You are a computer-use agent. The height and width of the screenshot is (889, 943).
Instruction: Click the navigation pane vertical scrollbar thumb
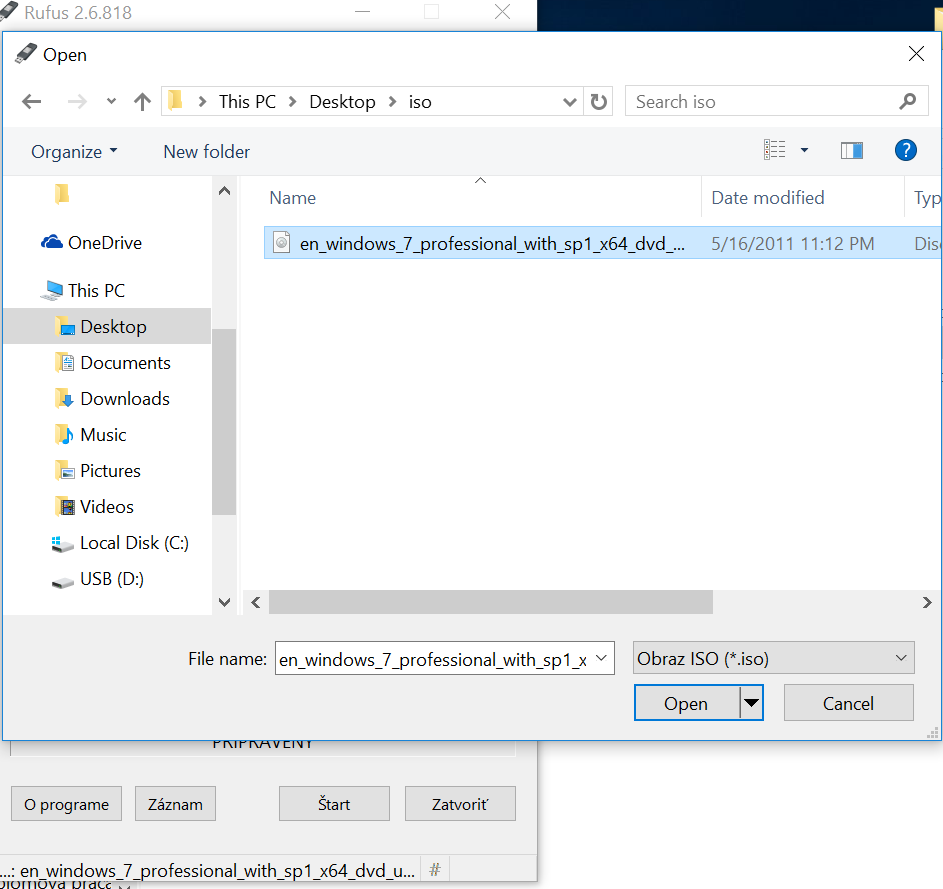click(x=224, y=422)
